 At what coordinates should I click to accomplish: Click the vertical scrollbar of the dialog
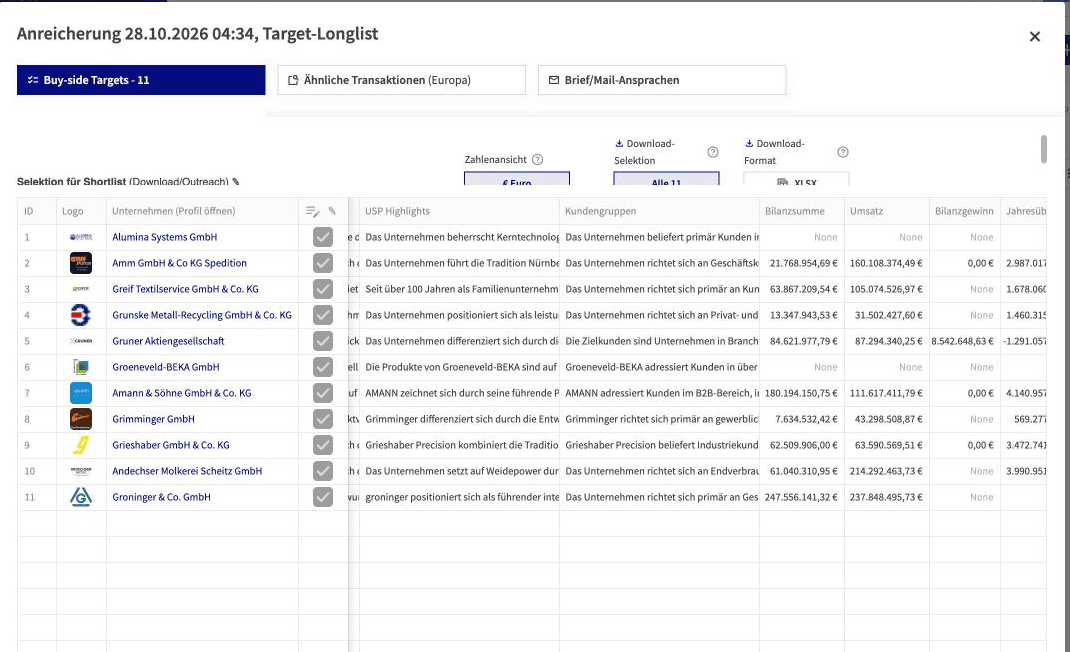(x=1043, y=149)
